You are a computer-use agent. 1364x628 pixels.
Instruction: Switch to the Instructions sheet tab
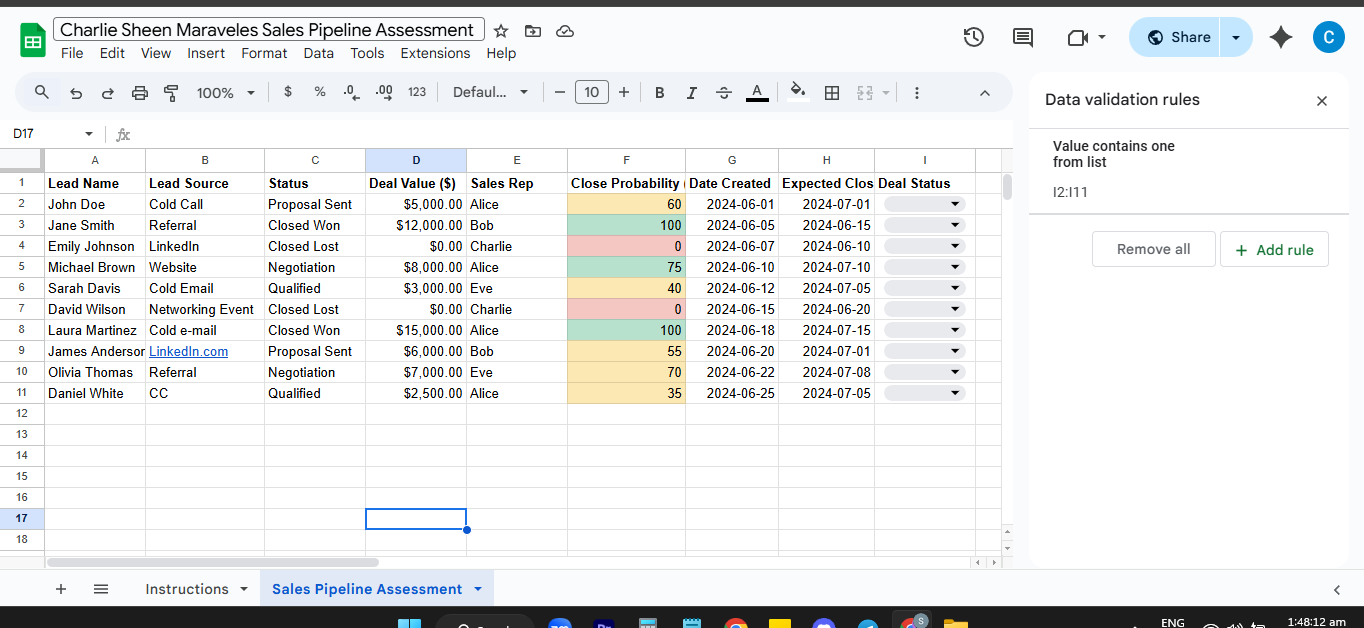coord(187,589)
